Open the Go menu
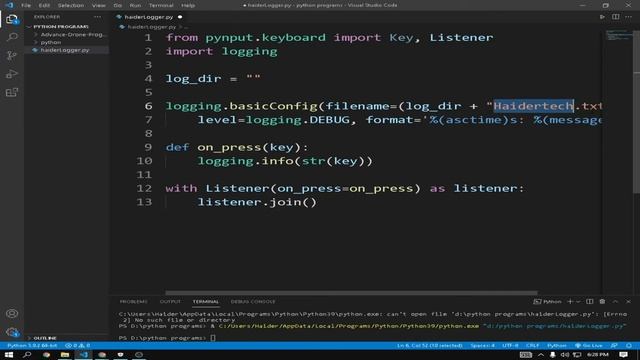Image resolution: width=640 pixels, height=360 pixels. tap(118, 5)
